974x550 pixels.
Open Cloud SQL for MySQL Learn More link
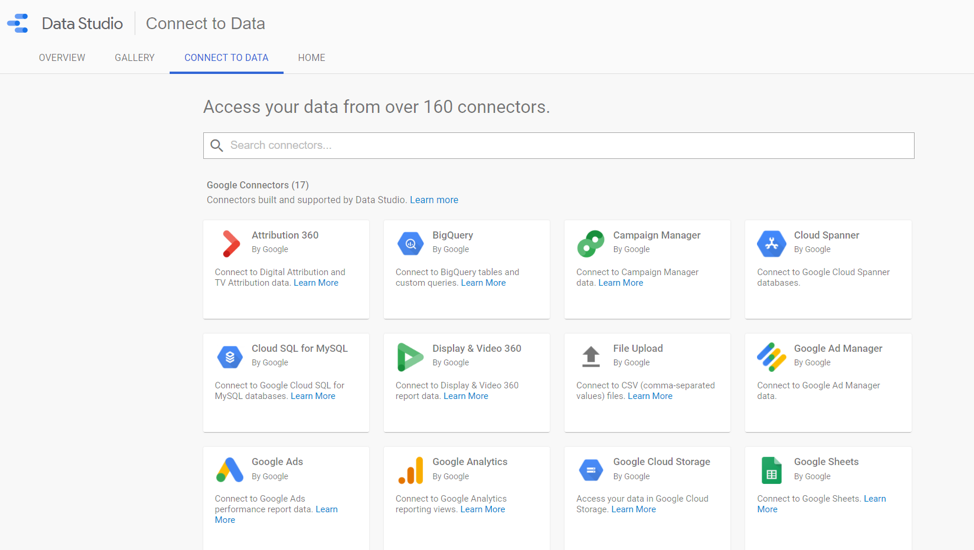point(312,396)
